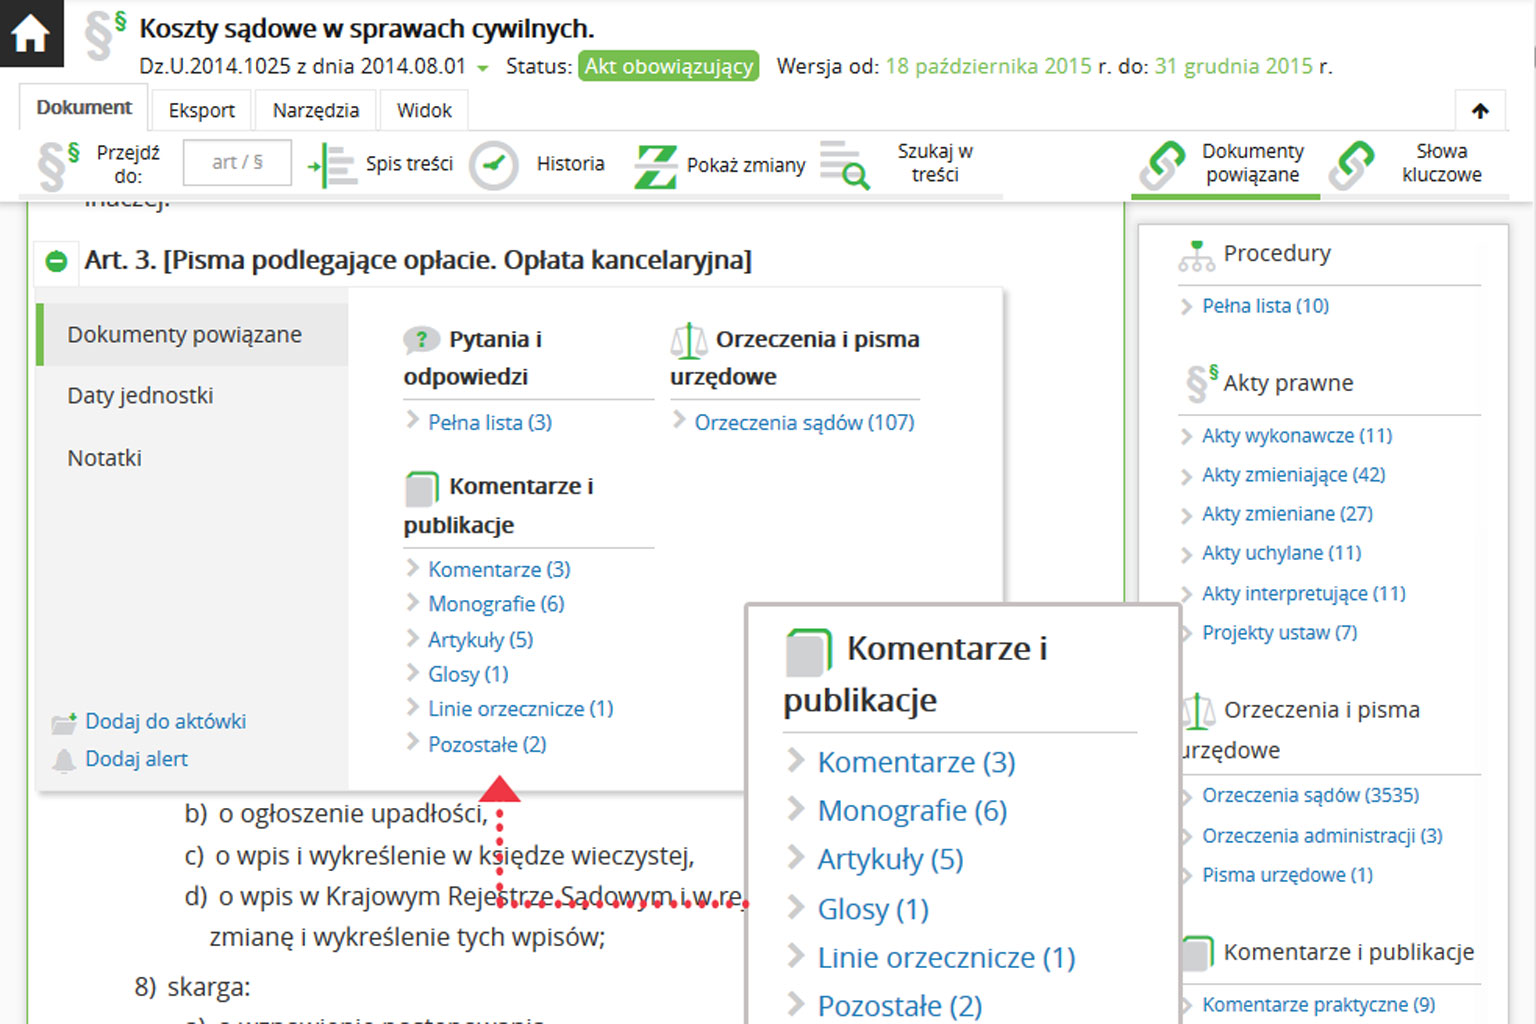The image size is (1536, 1024).
Task: Open the Narzędzia tab
Action: point(316,110)
